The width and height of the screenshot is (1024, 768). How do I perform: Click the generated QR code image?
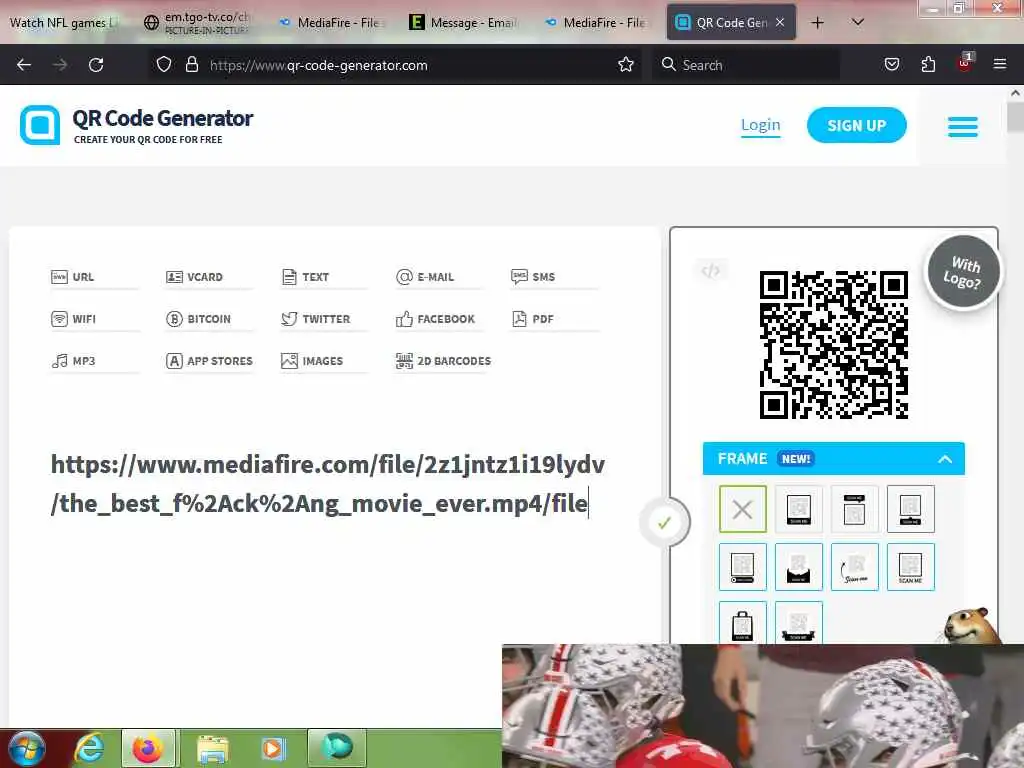(x=834, y=344)
